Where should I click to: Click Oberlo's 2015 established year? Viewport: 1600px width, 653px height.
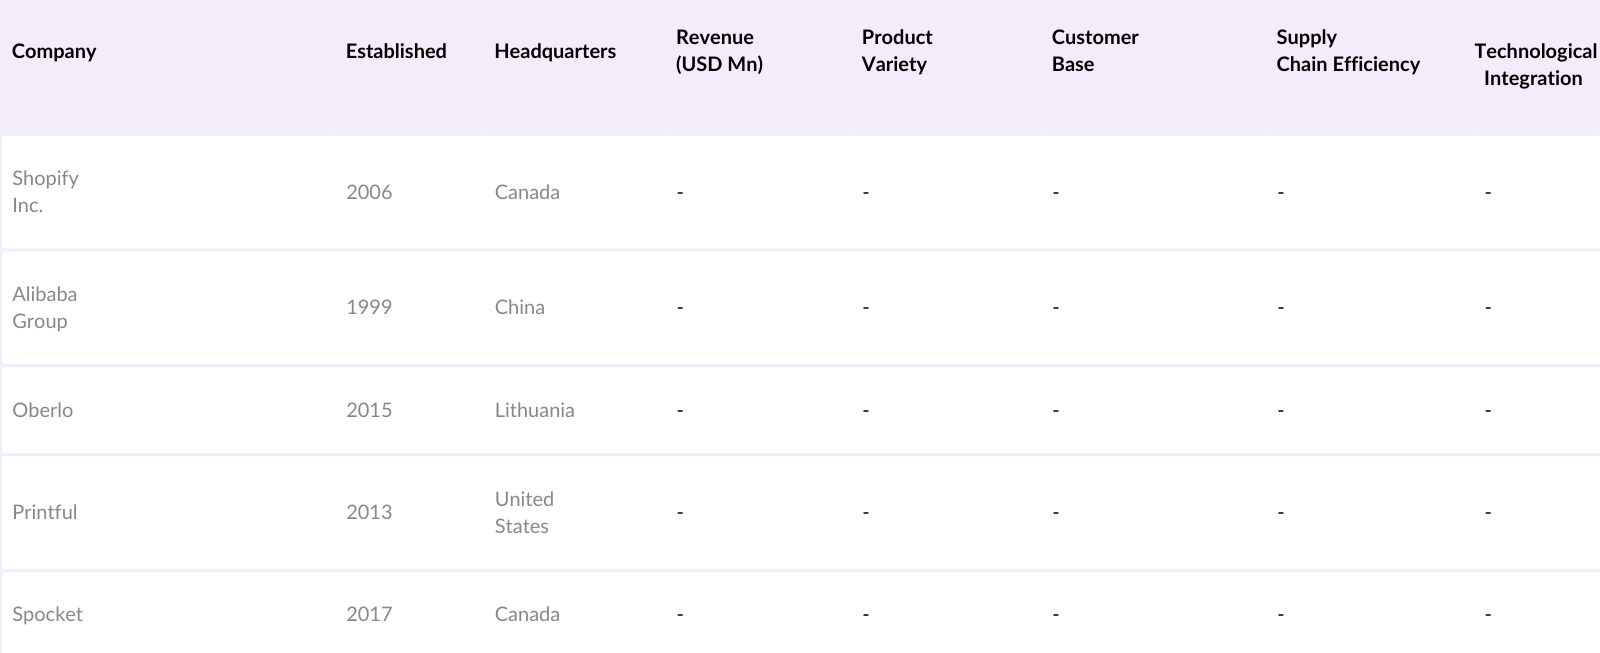click(369, 410)
